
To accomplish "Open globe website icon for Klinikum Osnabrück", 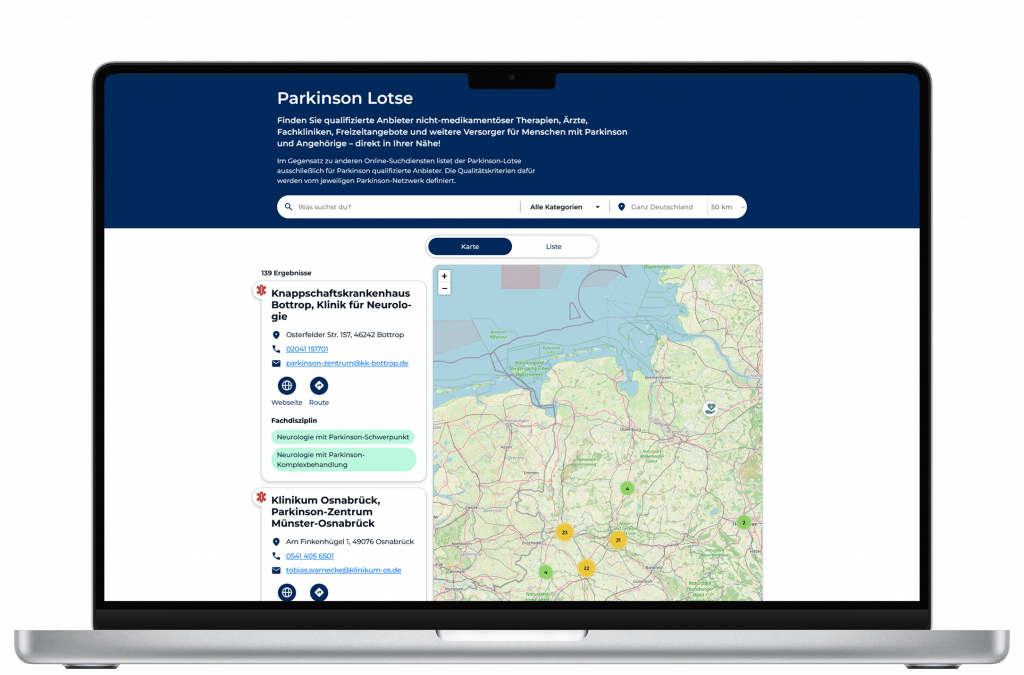I will click(287, 592).
